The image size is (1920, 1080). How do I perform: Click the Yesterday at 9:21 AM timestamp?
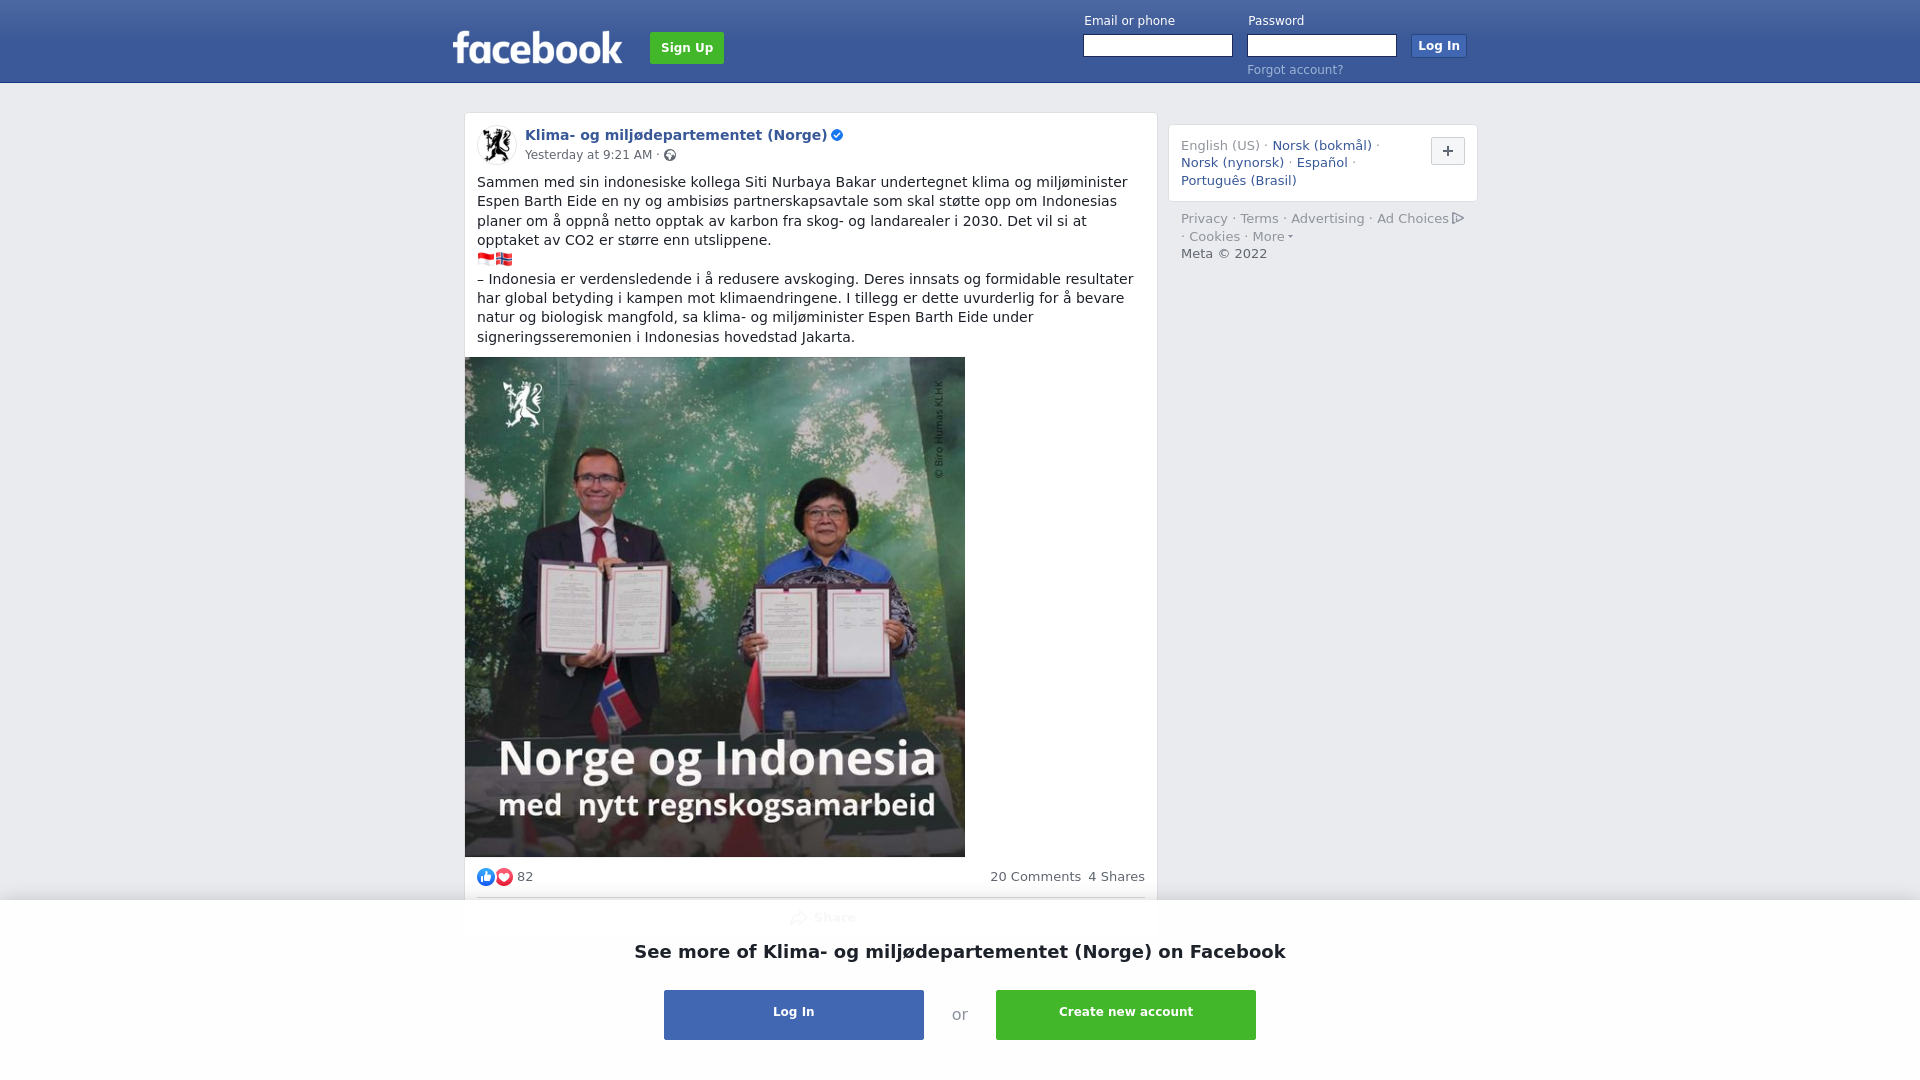[x=588, y=155]
